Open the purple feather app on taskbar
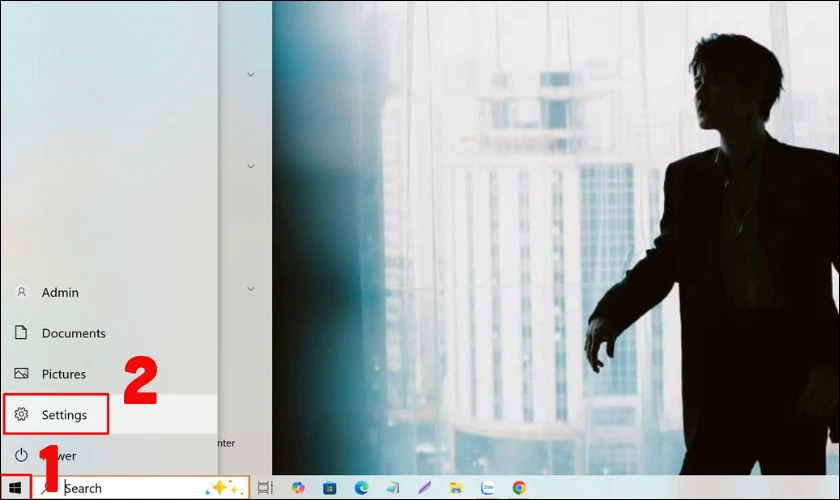Image resolution: width=840 pixels, height=500 pixels. [x=424, y=488]
